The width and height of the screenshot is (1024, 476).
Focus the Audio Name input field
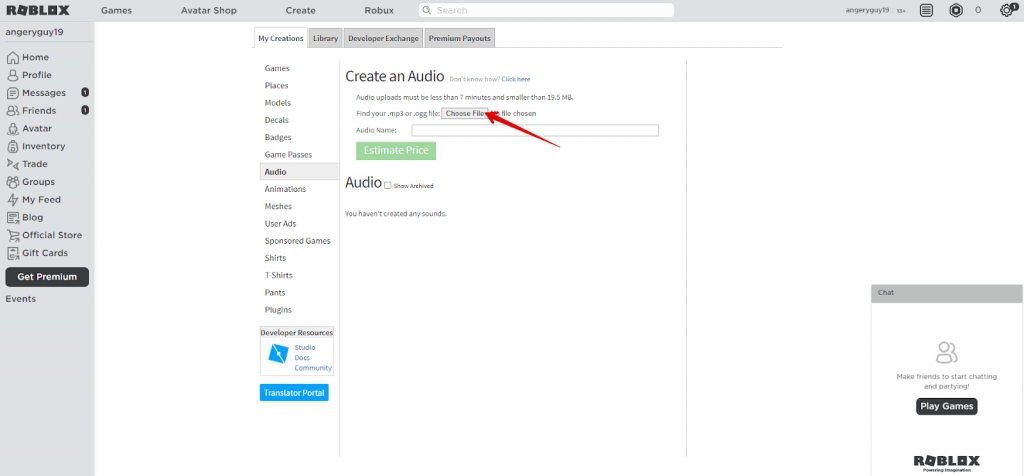coord(535,131)
